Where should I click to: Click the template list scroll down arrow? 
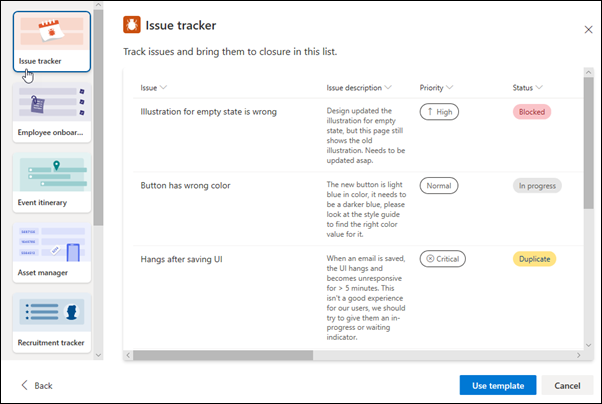pos(98,355)
